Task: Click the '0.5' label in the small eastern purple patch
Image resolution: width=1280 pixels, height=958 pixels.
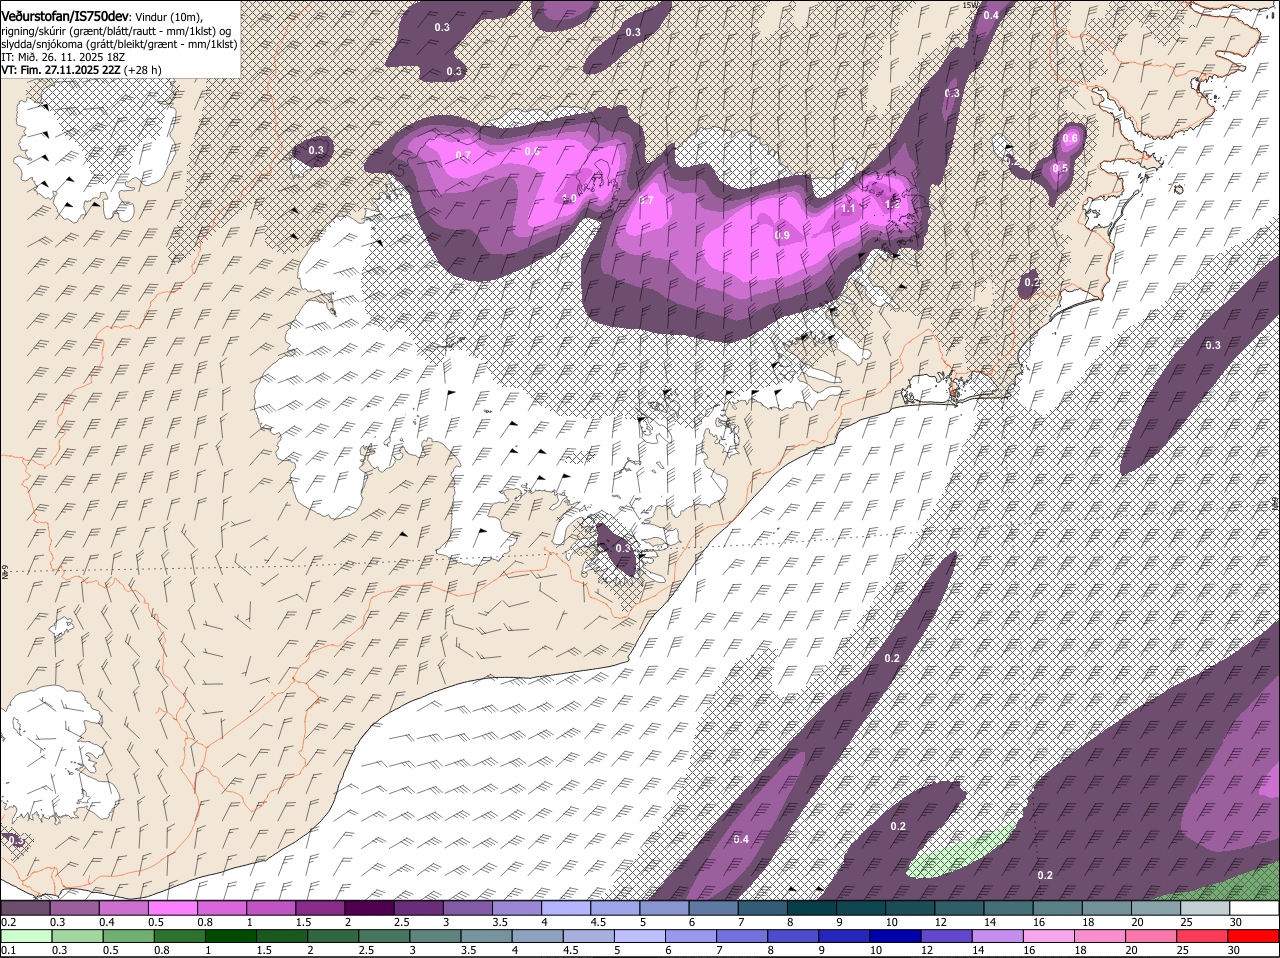Action: coord(1060,168)
